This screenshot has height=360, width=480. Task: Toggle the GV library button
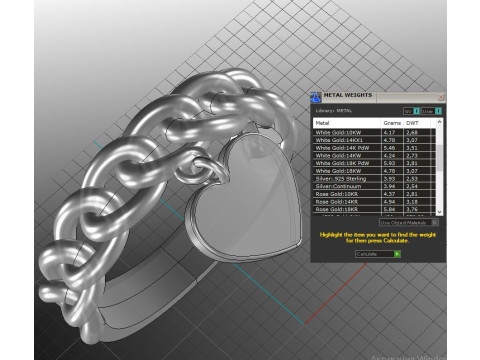tap(411, 111)
